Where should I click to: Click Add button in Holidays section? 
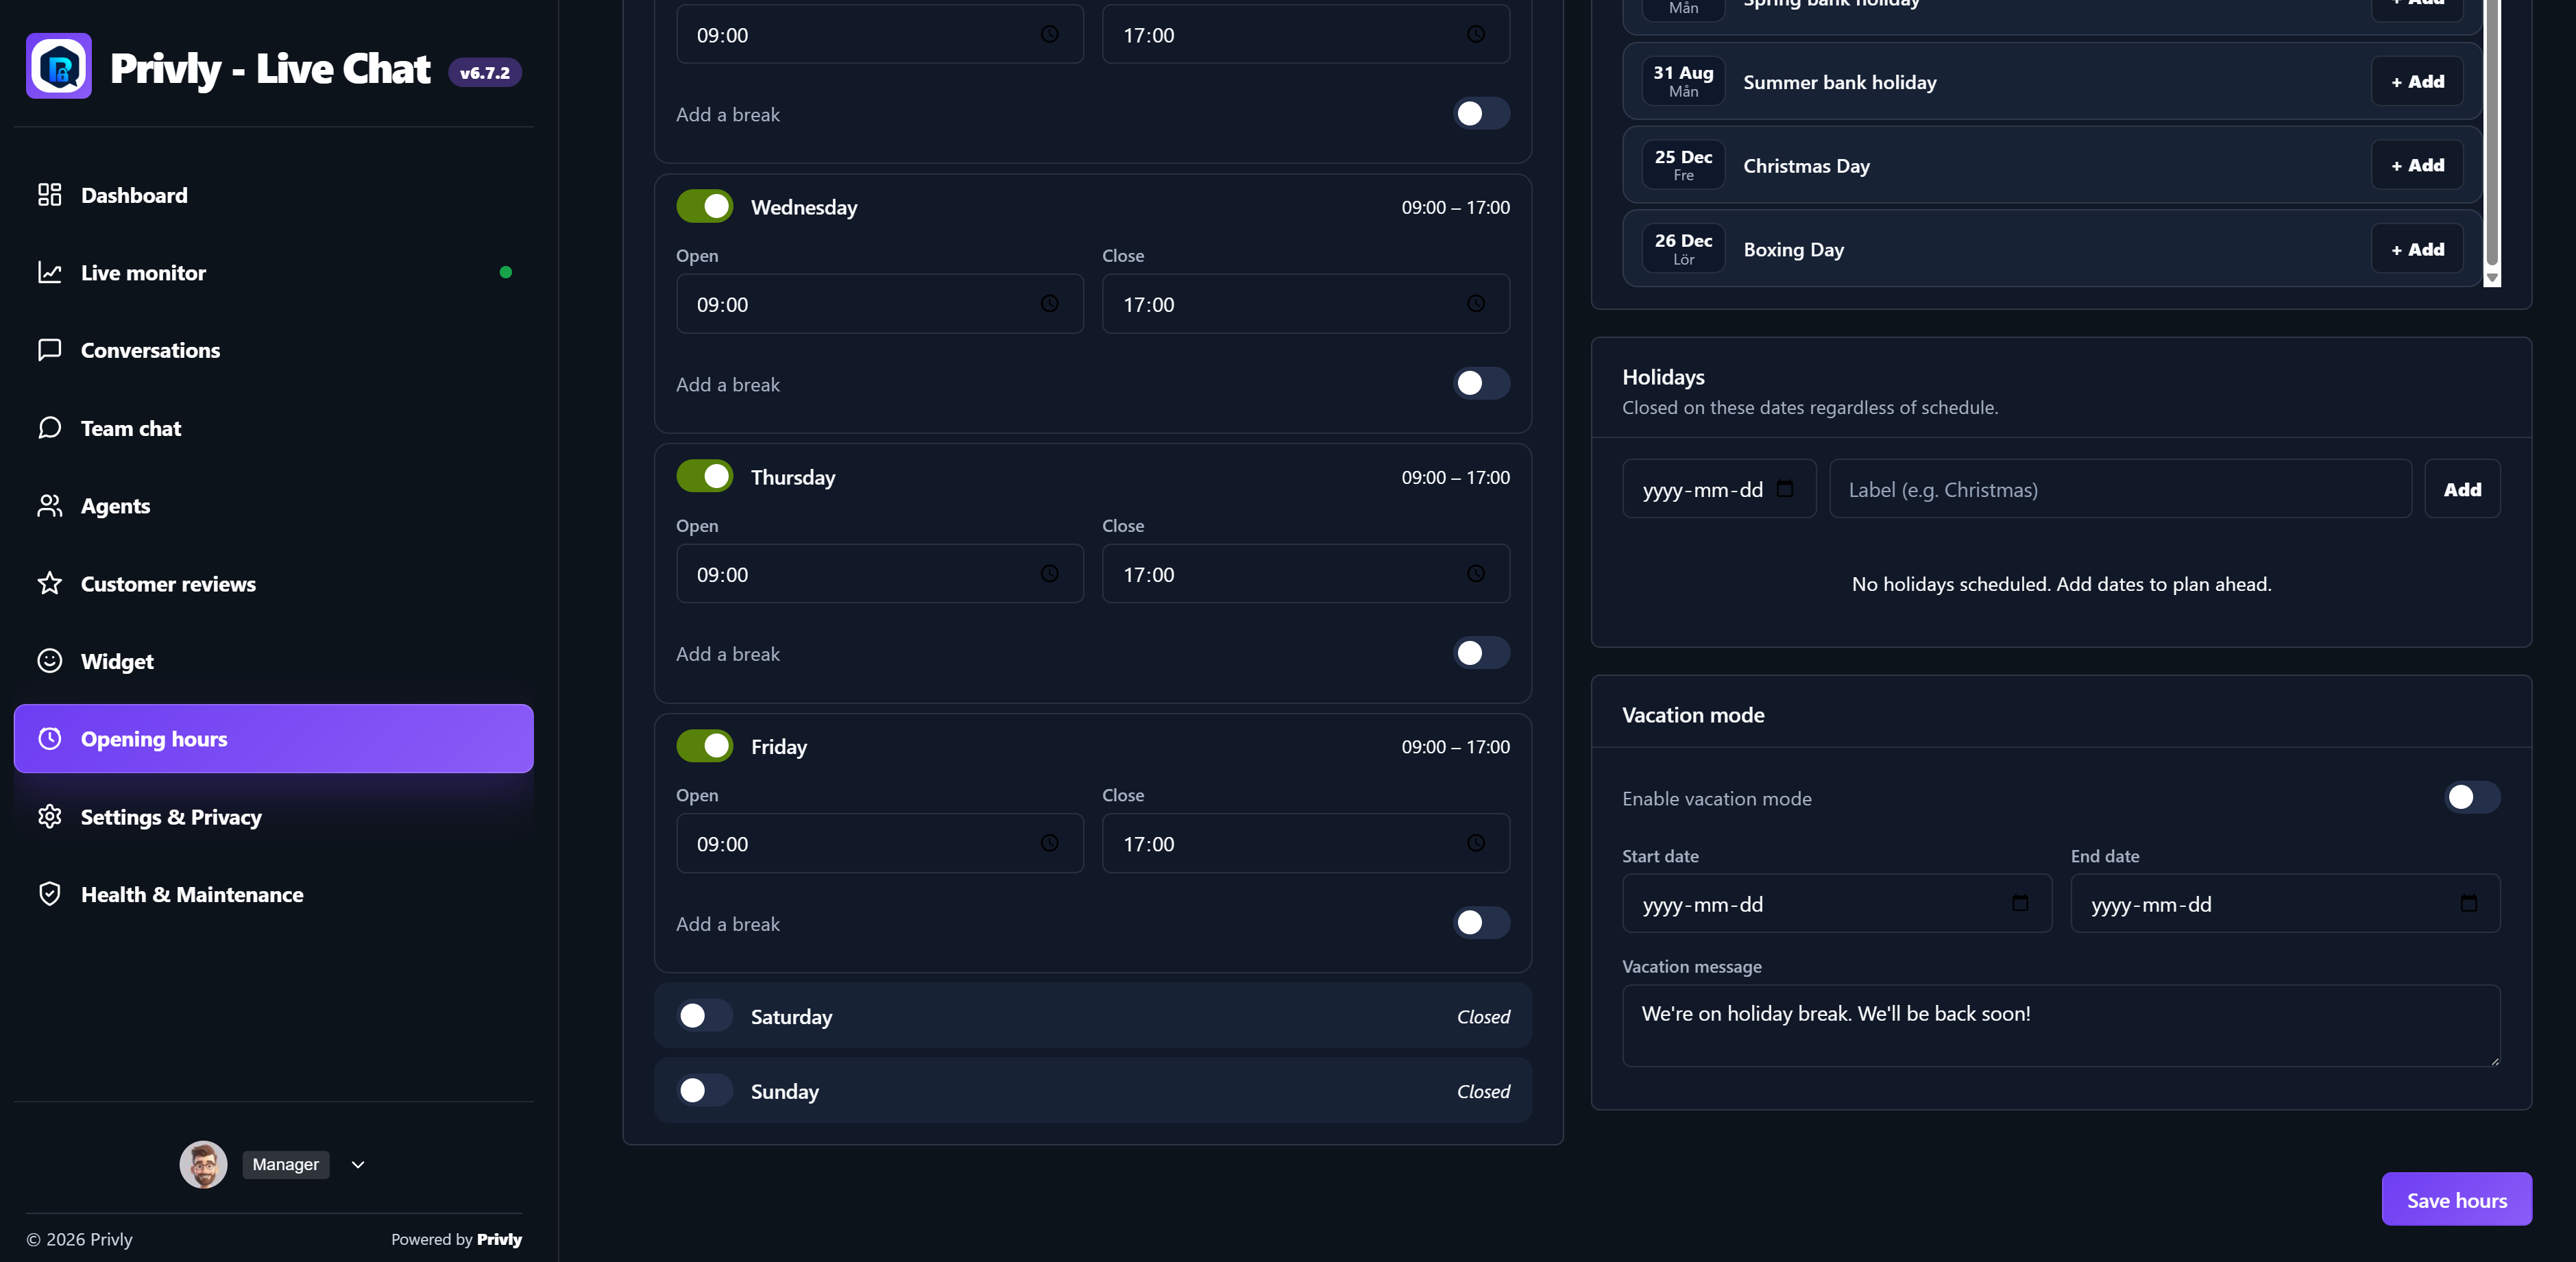(x=2462, y=489)
